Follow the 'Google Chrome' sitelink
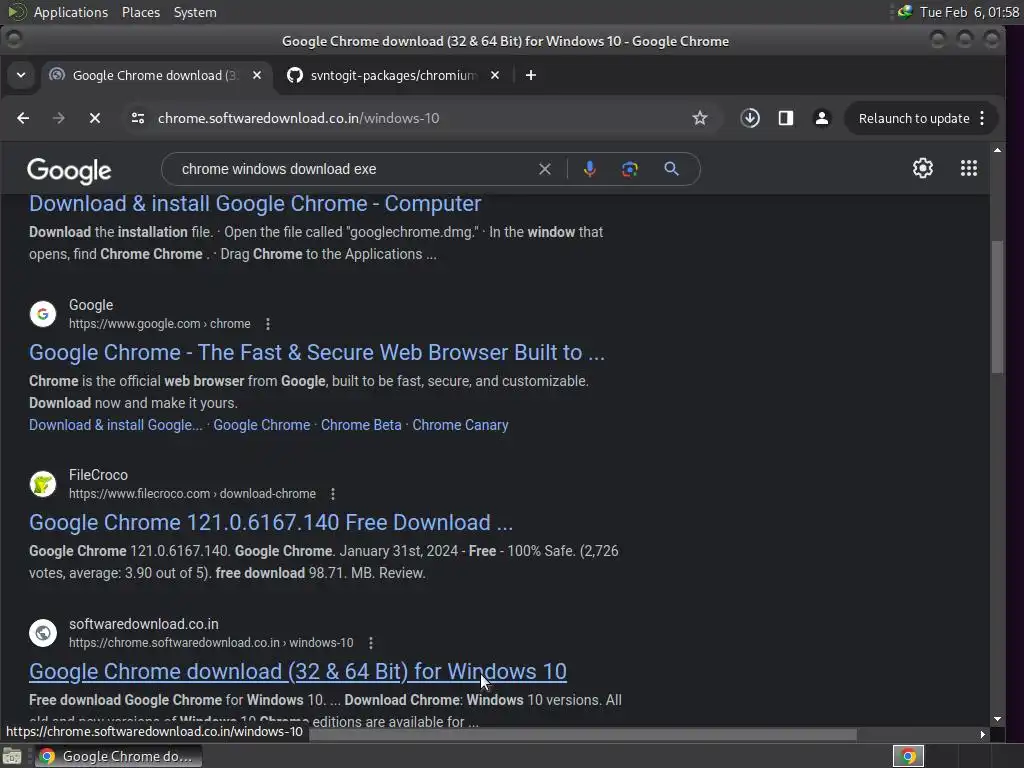The width and height of the screenshot is (1024, 768). coord(262,425)
